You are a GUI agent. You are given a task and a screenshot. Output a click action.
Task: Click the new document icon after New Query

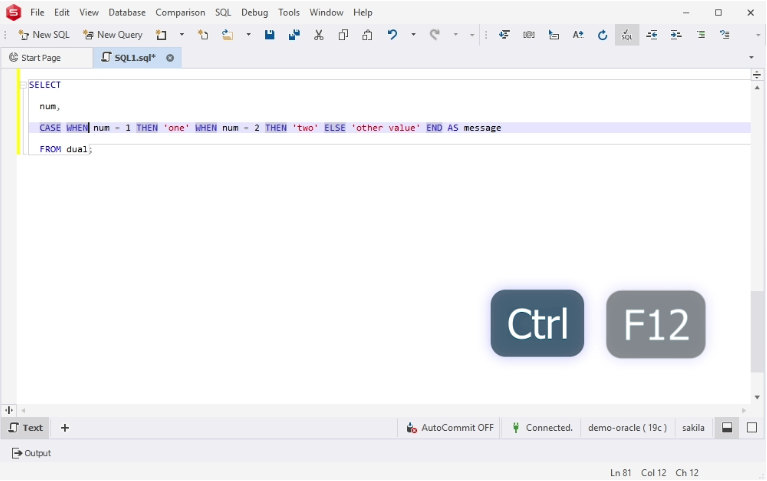click(x=161, y=35)
